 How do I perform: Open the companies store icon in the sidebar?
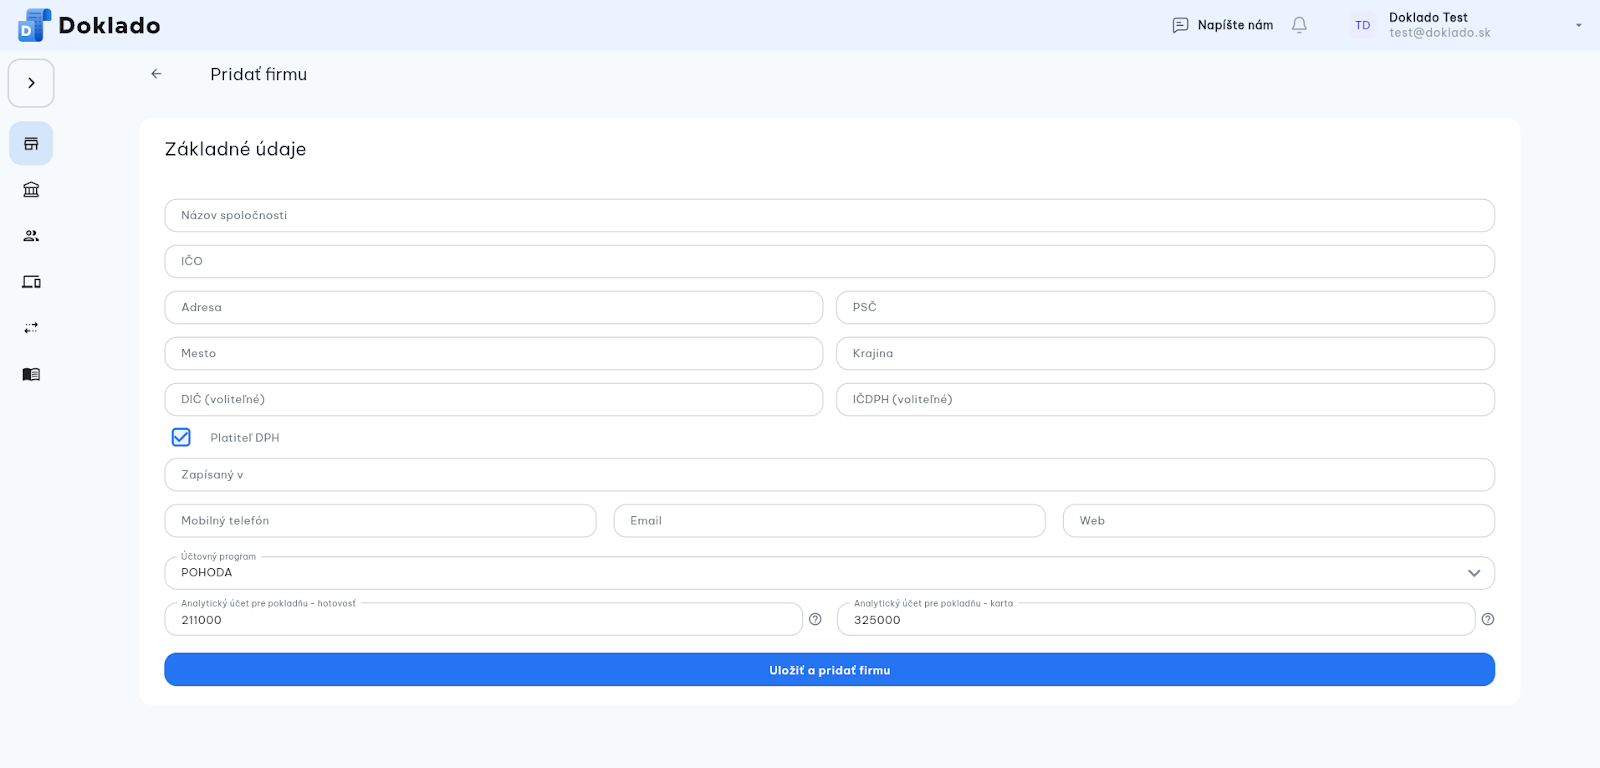(x=31, y=144)
